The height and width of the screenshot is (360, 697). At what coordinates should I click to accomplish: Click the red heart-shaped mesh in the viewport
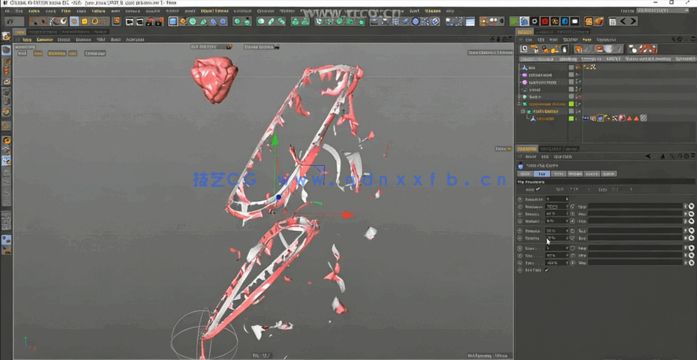point(214,79)
